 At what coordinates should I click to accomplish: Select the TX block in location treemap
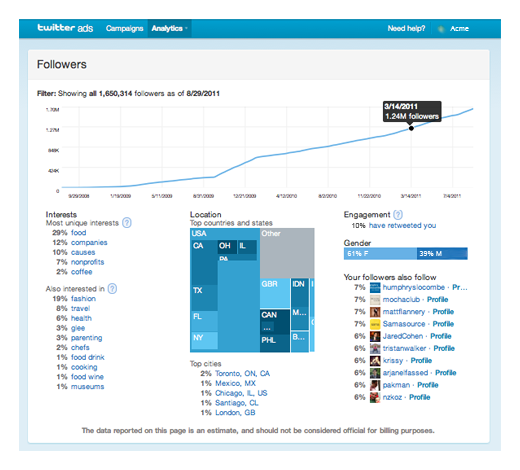click(x=204, y=298)
